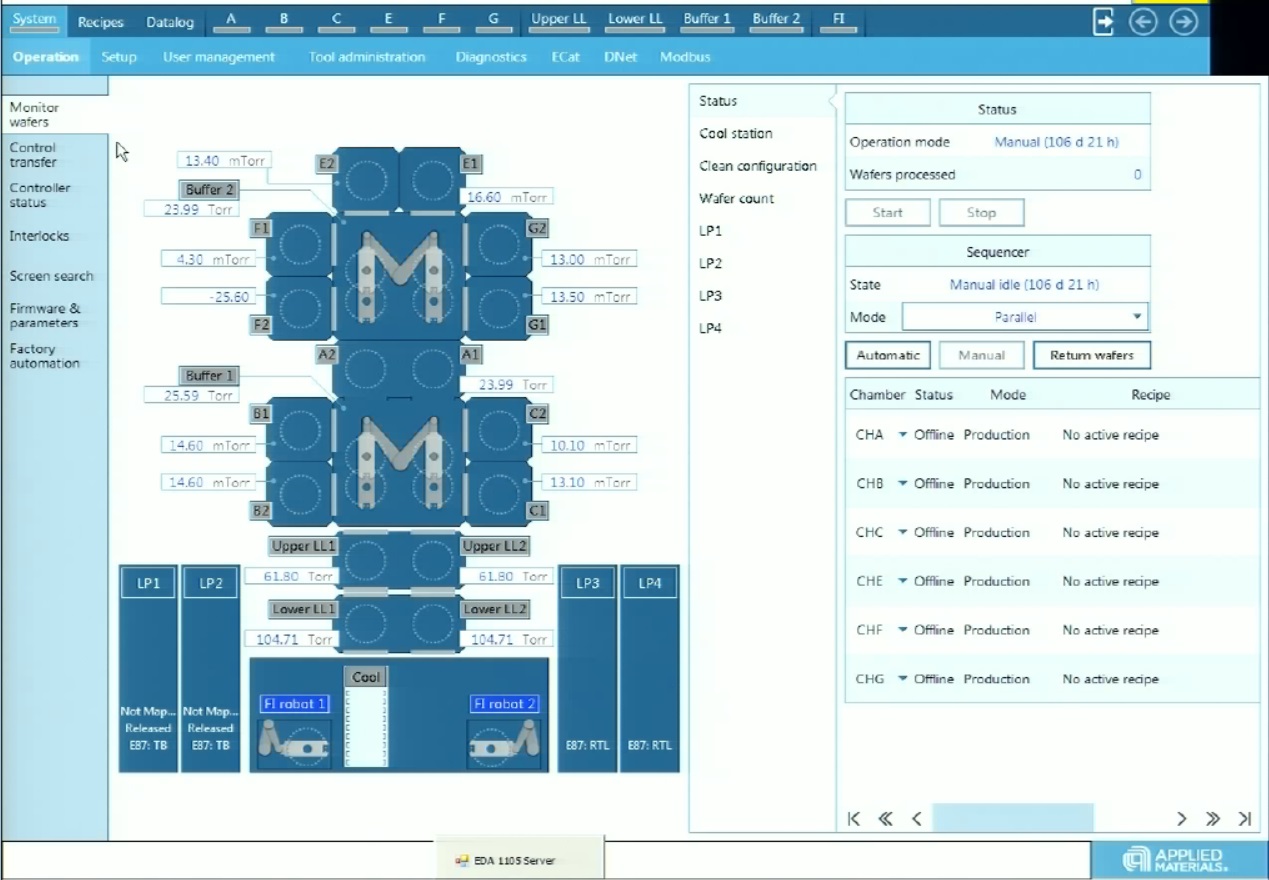The height and width of the screenshot is (880, 1269).
Task: Click the double-right fast forward arrow
Action: [1213, 819]
